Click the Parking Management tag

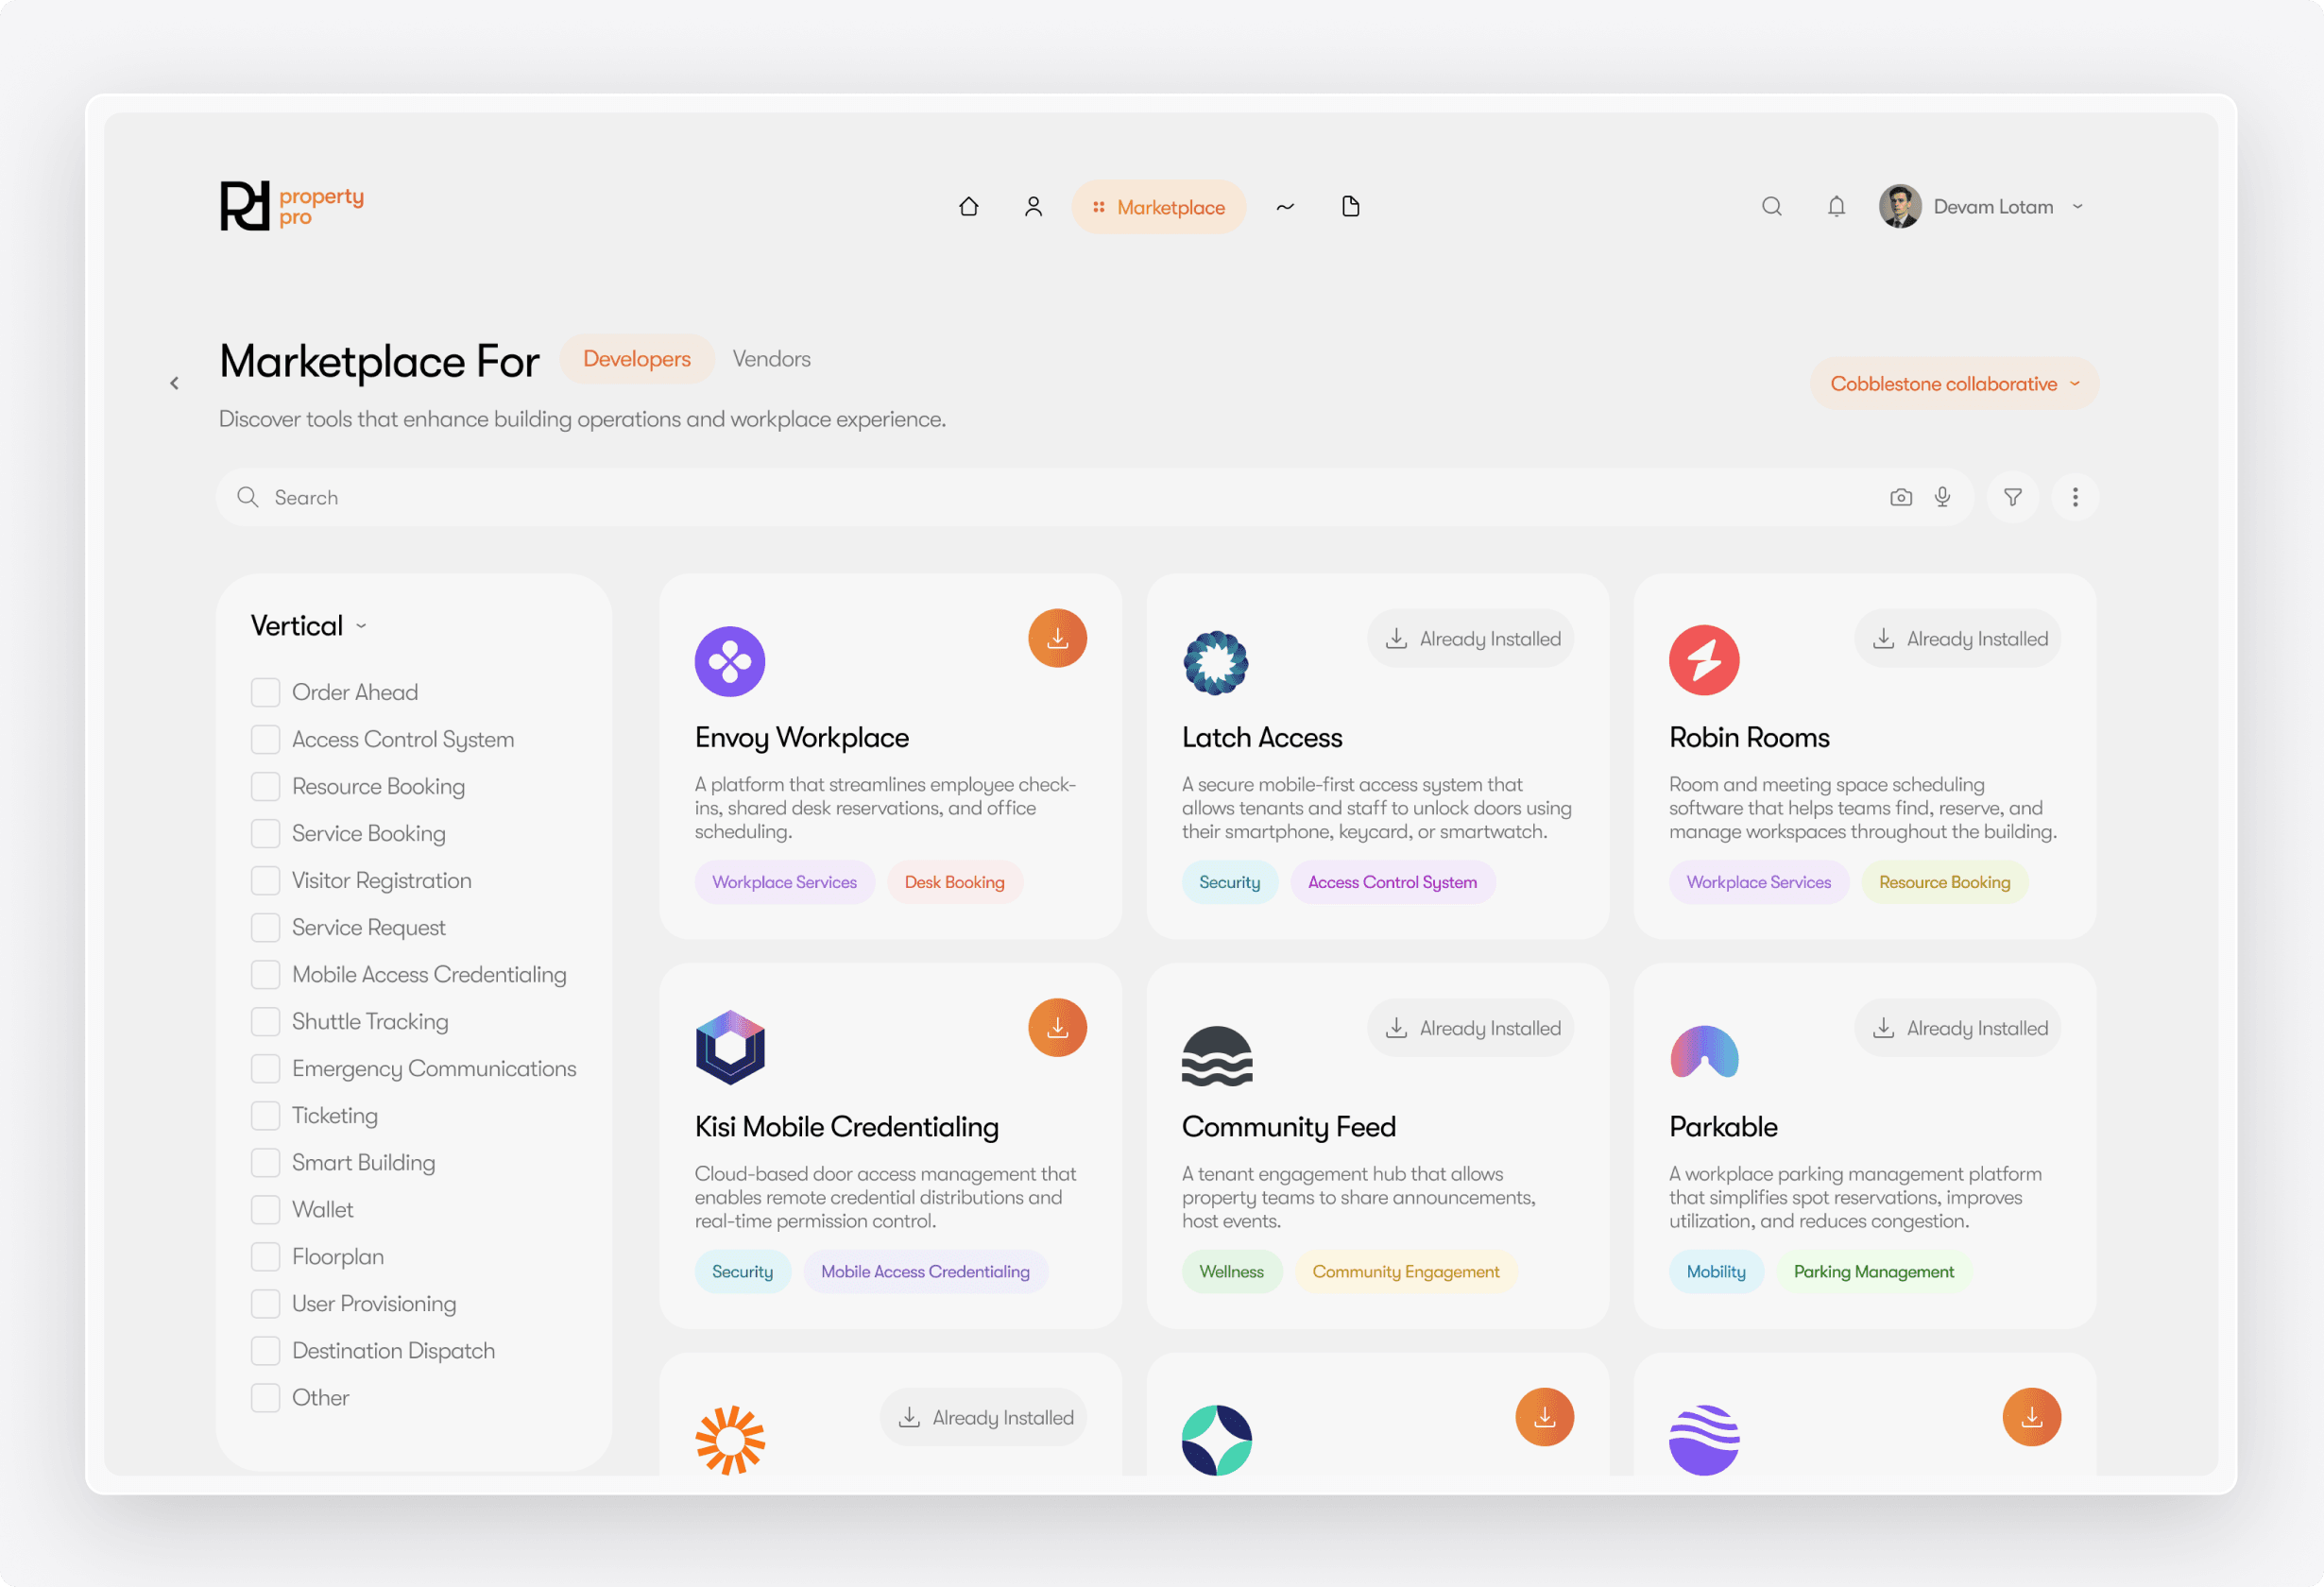(x=1873, y=1271)
